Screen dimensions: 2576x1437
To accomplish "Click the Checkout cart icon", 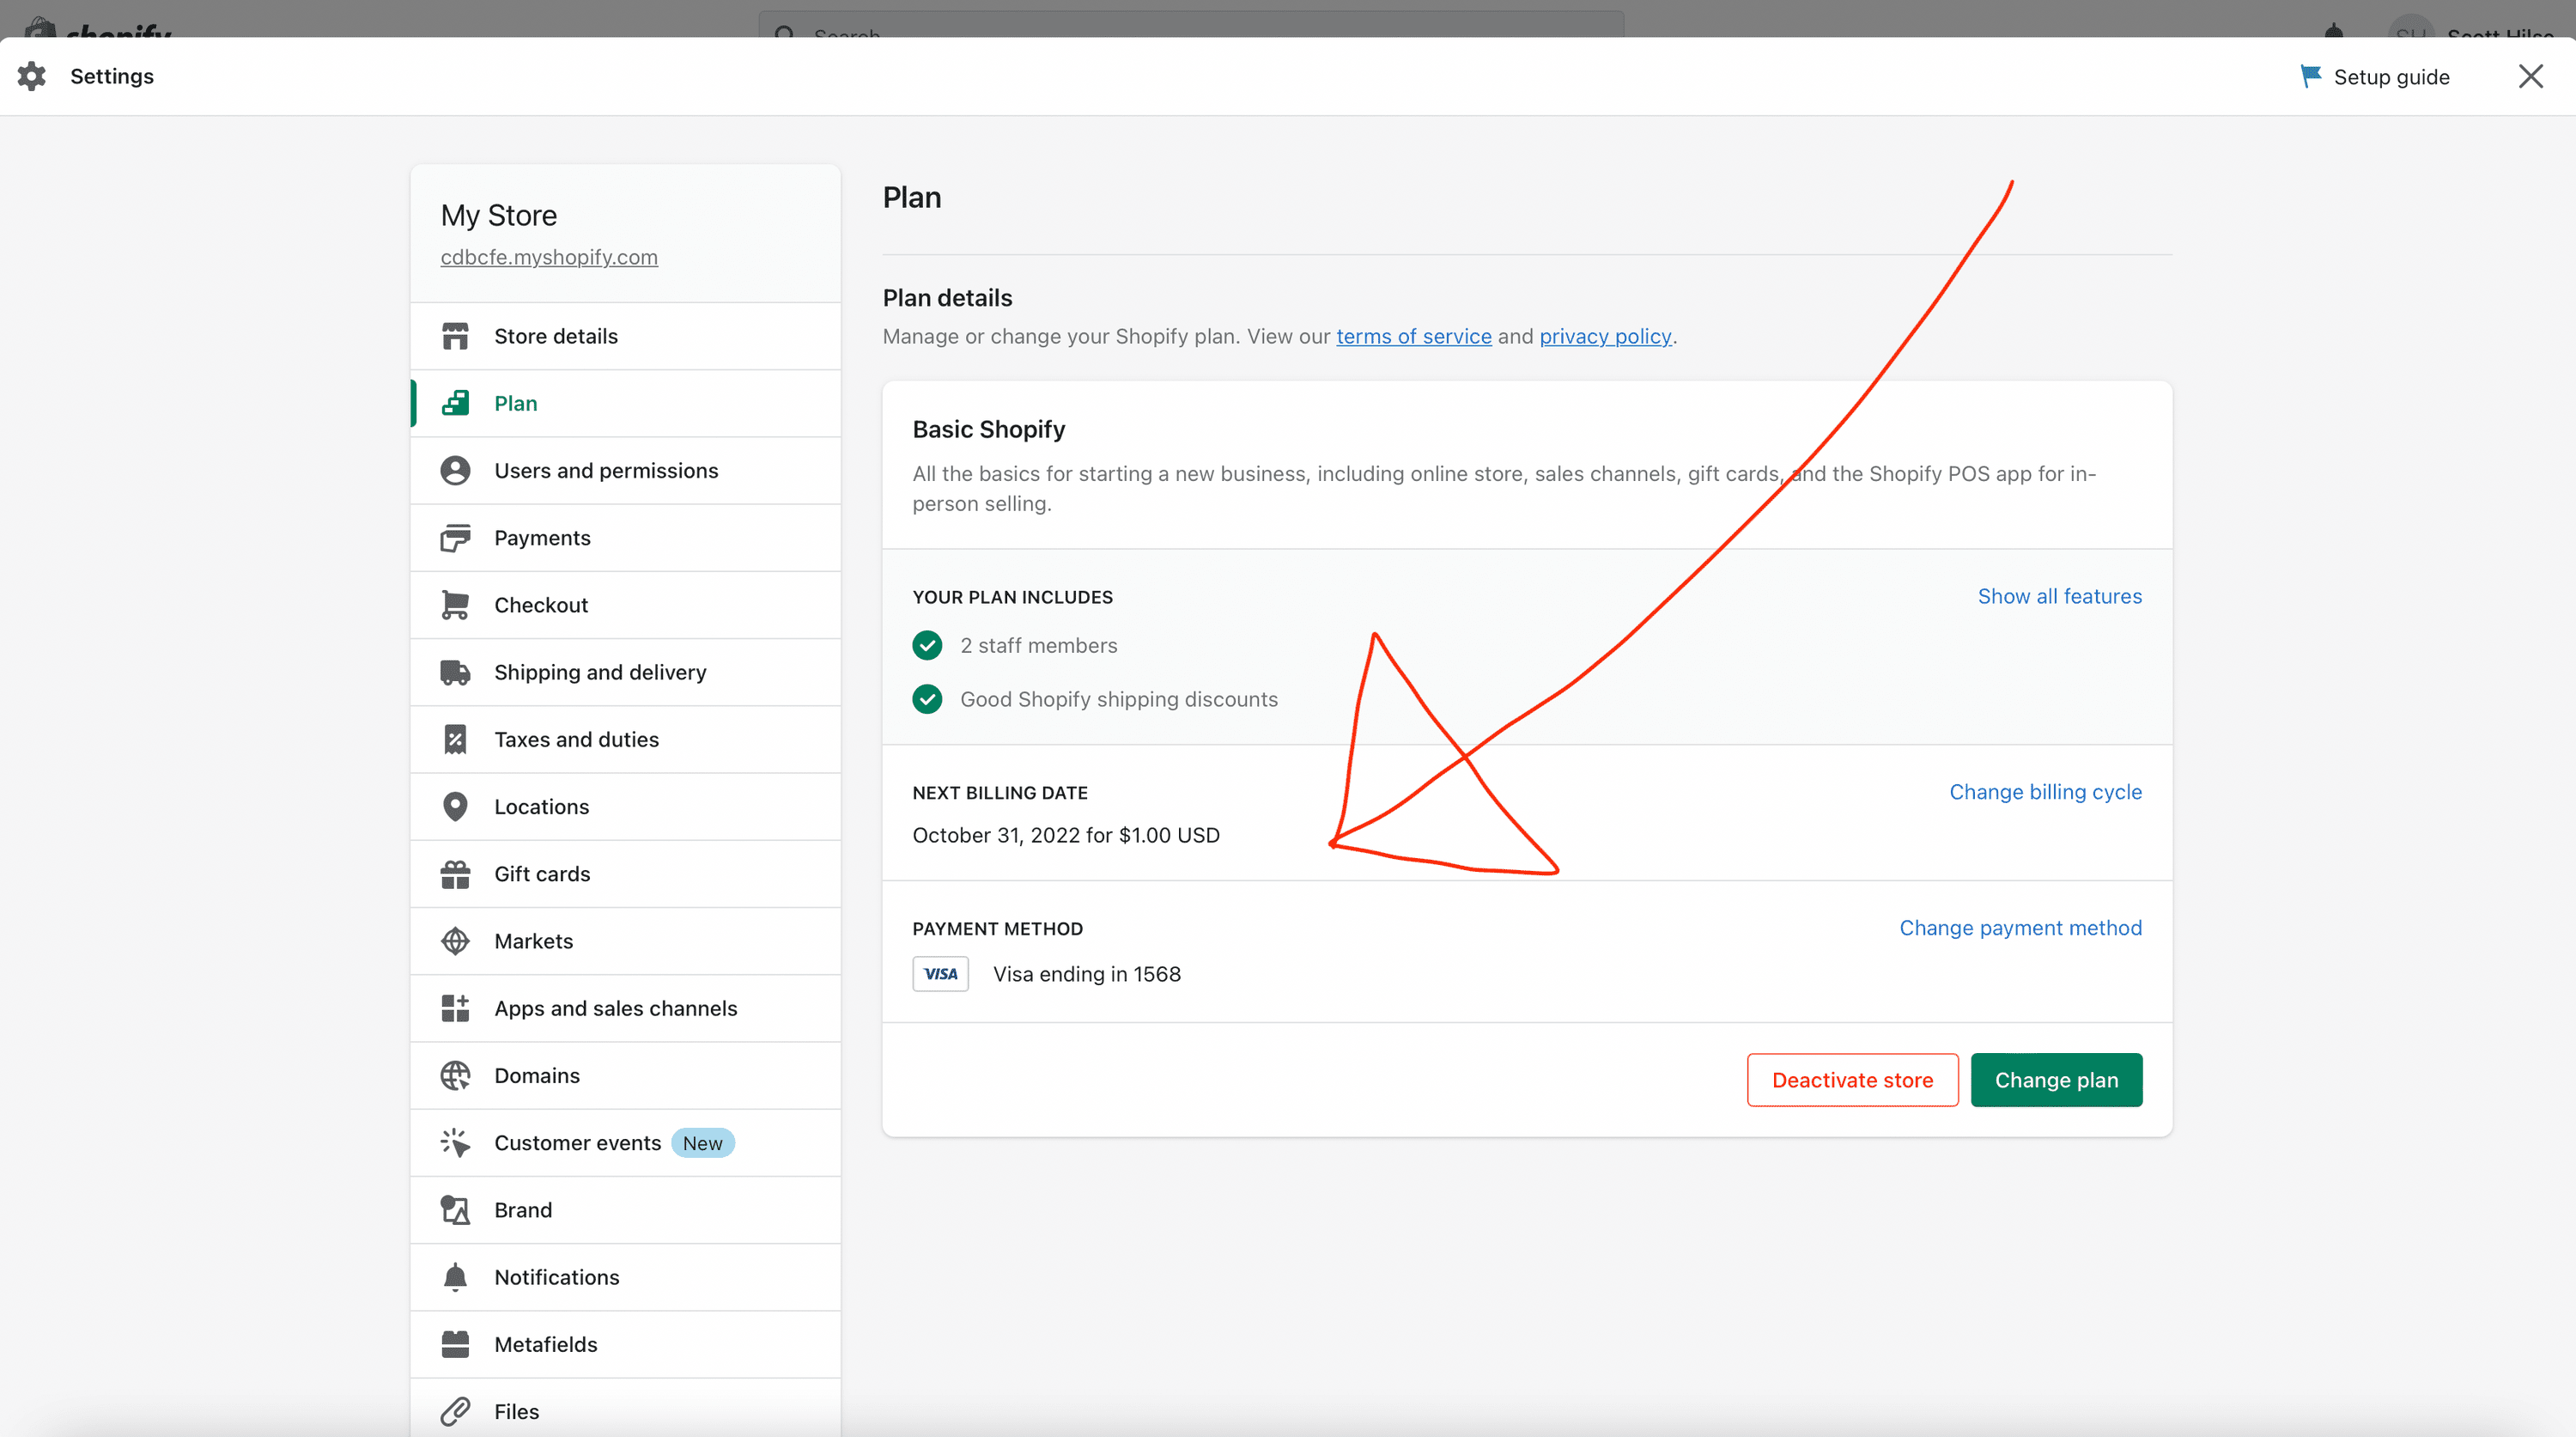I will 455,605.
